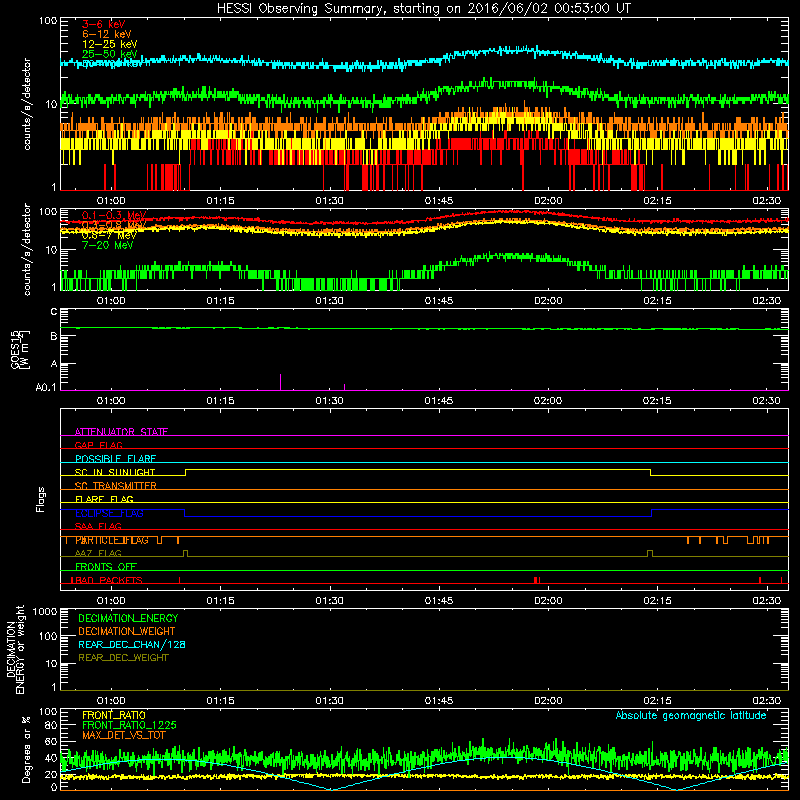Click the red BAD_PACKETS label
The height and width of the screenshot is (800, 800).
pyautogui.click(x=107, y=580)
